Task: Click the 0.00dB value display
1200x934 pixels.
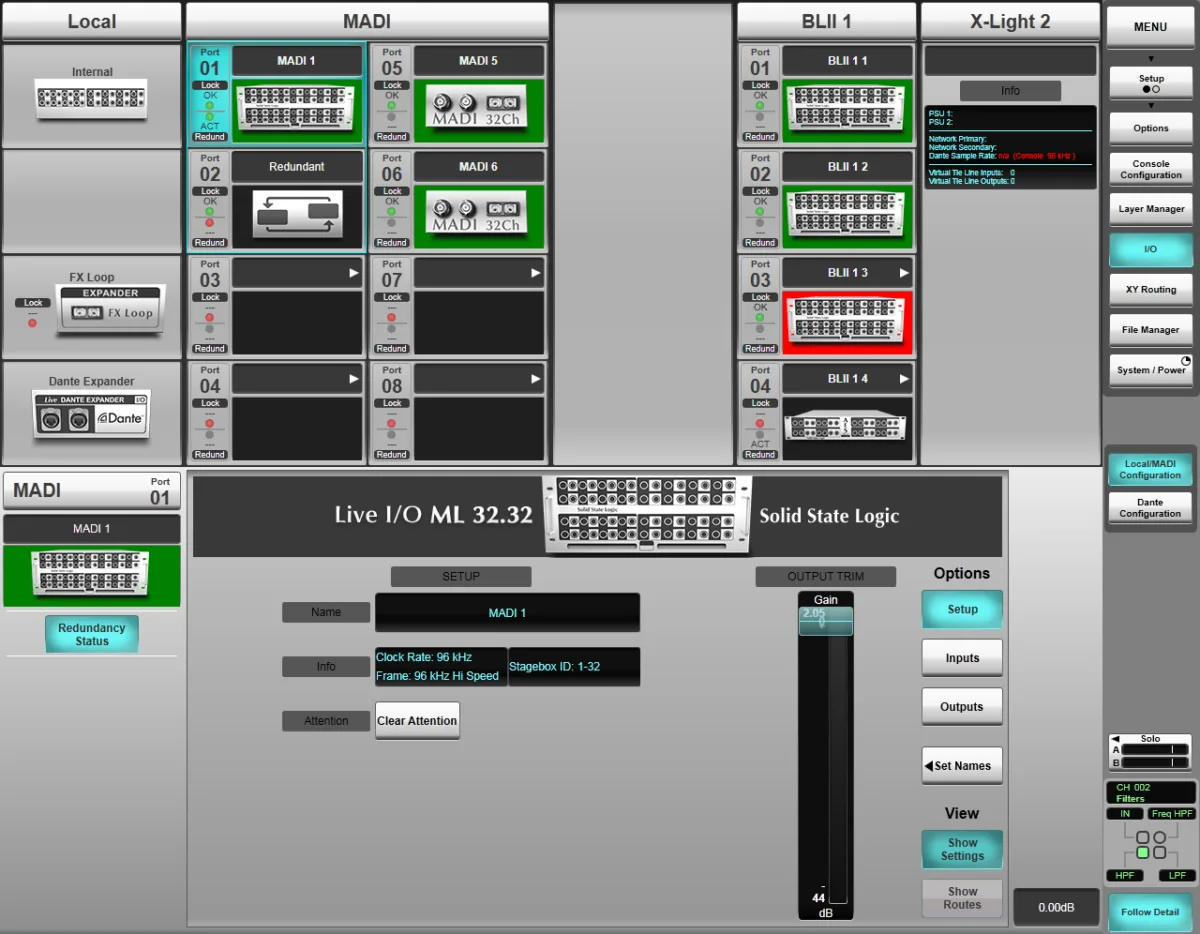Action: [1055, 907]
